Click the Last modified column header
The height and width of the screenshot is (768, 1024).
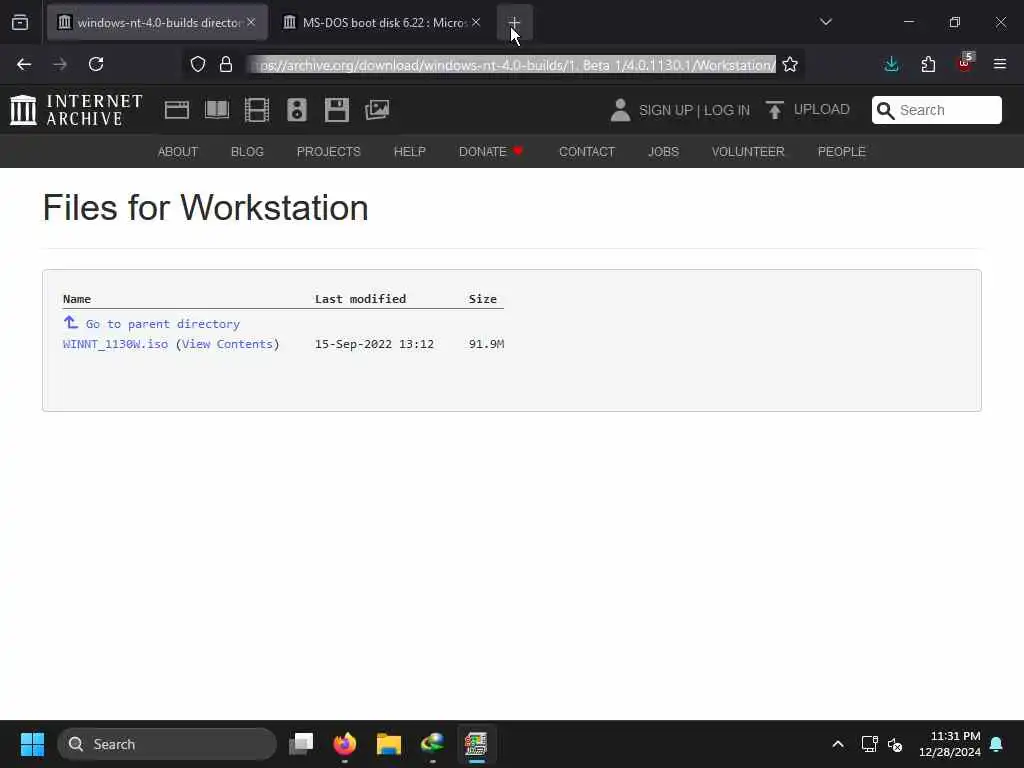point(360,299)
